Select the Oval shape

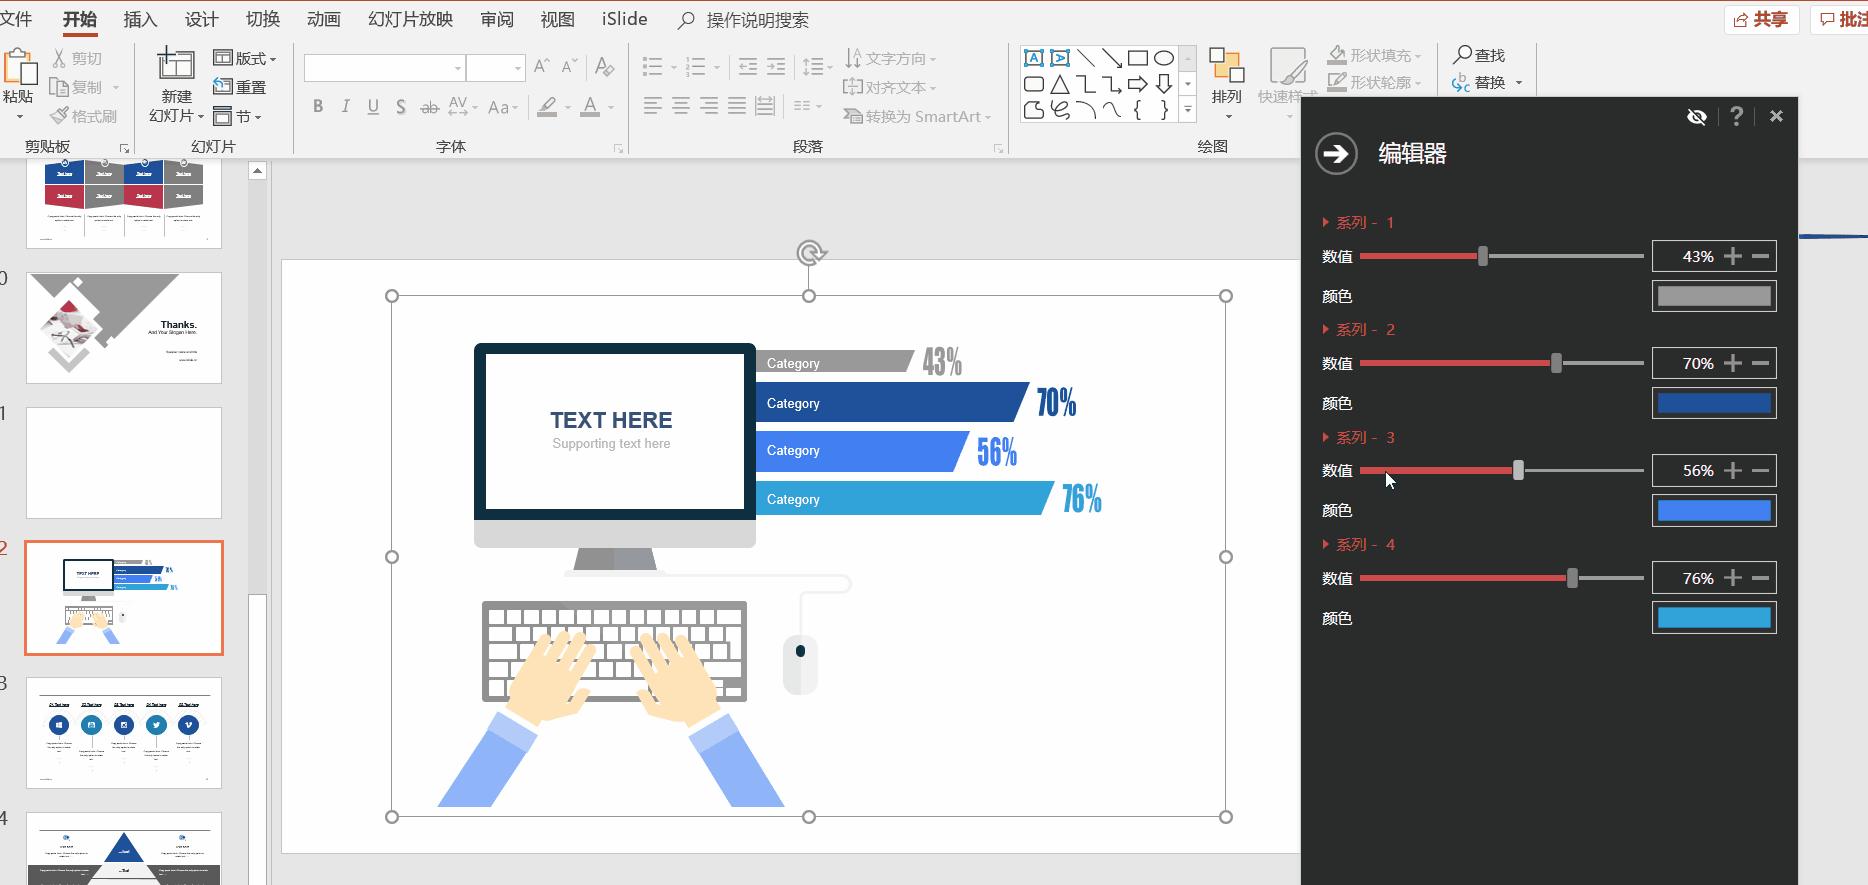tap(1164, 58)
